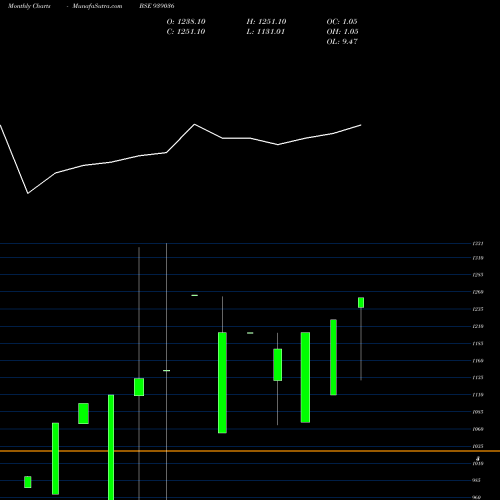Click the 985 price axis label
The image size is (500, 500).
(x=477, y=480)
